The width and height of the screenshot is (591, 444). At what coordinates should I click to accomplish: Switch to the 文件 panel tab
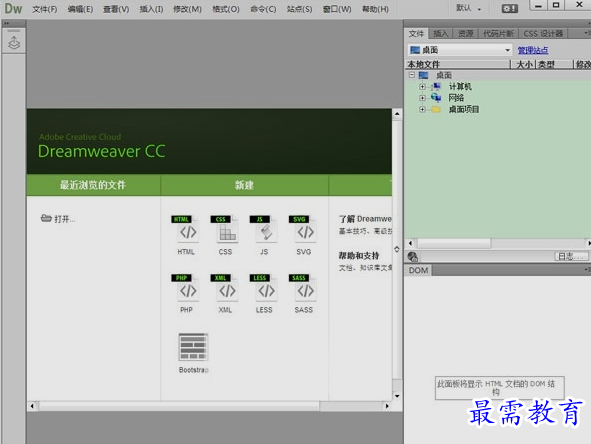point(416,34)
